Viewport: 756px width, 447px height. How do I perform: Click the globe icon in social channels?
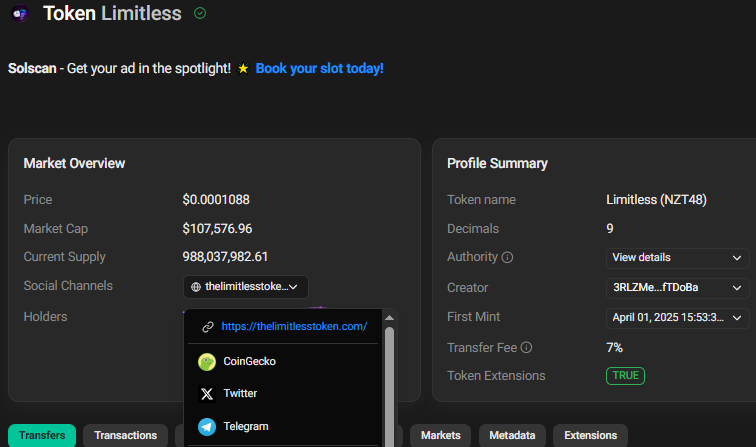click(196, 287)
